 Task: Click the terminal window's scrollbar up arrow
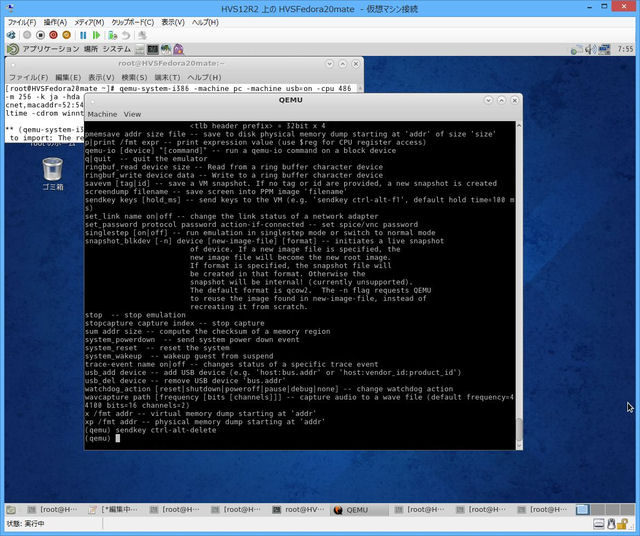click(360, 88)
